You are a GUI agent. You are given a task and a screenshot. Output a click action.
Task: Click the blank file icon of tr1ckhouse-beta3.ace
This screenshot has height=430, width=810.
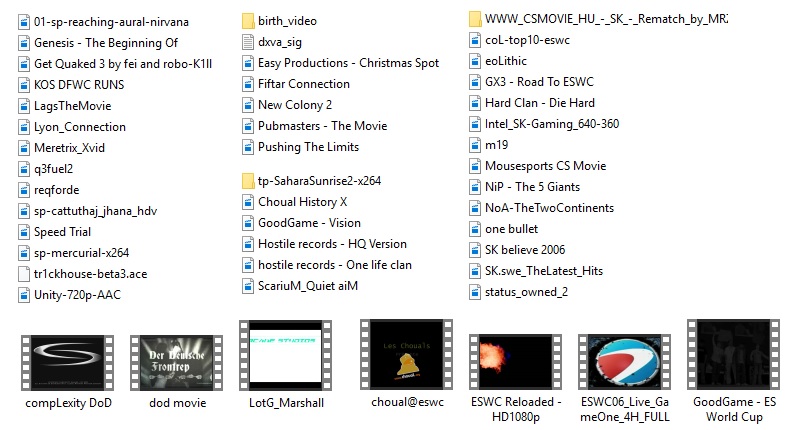coord(24,274)
